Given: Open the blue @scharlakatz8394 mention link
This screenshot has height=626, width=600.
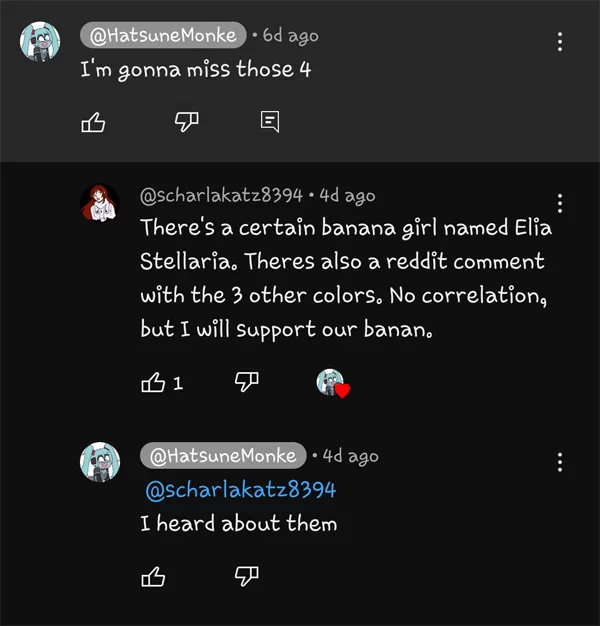Looking at the screenshot, I should click(240, 490).
